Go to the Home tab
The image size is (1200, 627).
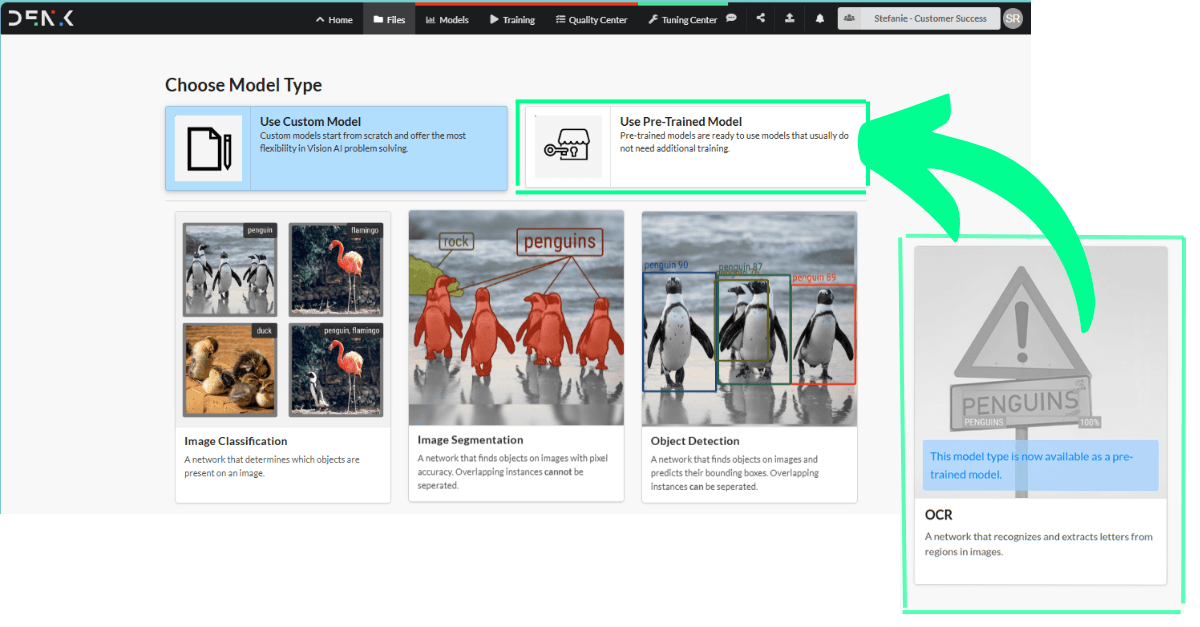point(334,19)
